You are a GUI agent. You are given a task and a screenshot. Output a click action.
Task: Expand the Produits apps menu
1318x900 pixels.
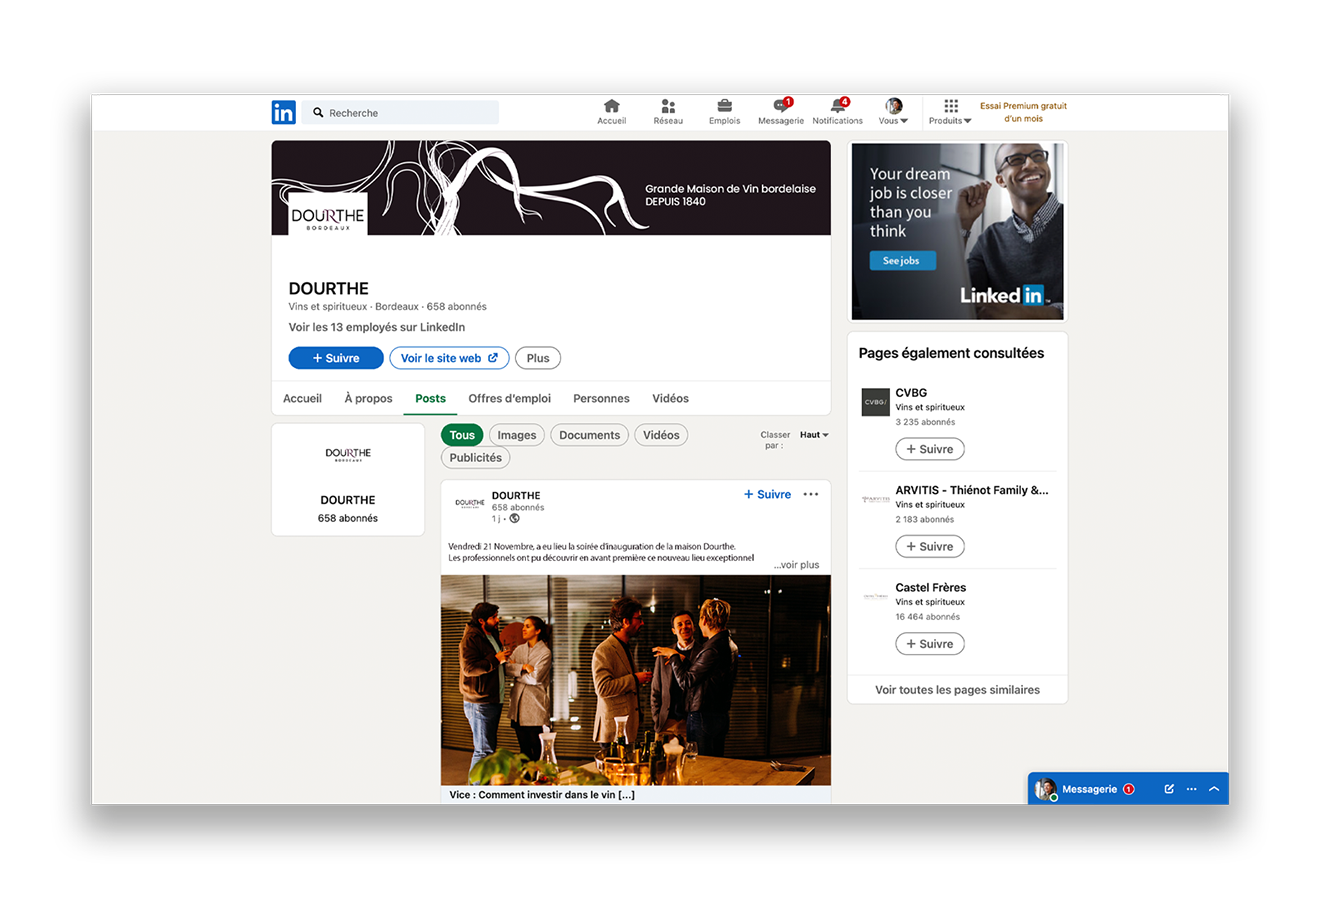(x=950, y=111)
